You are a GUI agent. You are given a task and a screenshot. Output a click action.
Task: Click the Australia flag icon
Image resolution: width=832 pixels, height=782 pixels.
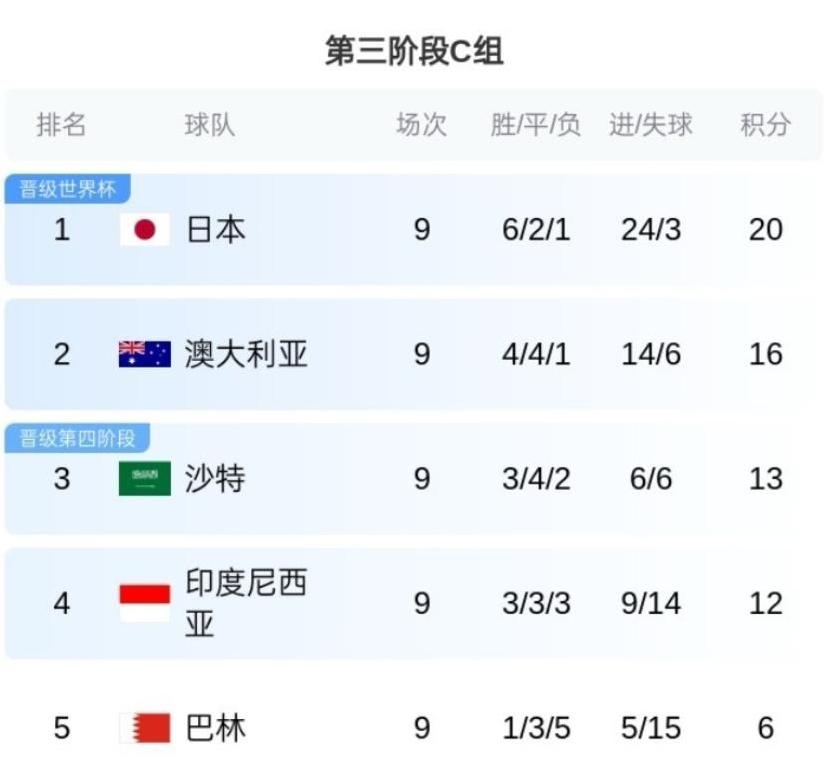pyautogui.click(x=145, y=354)
